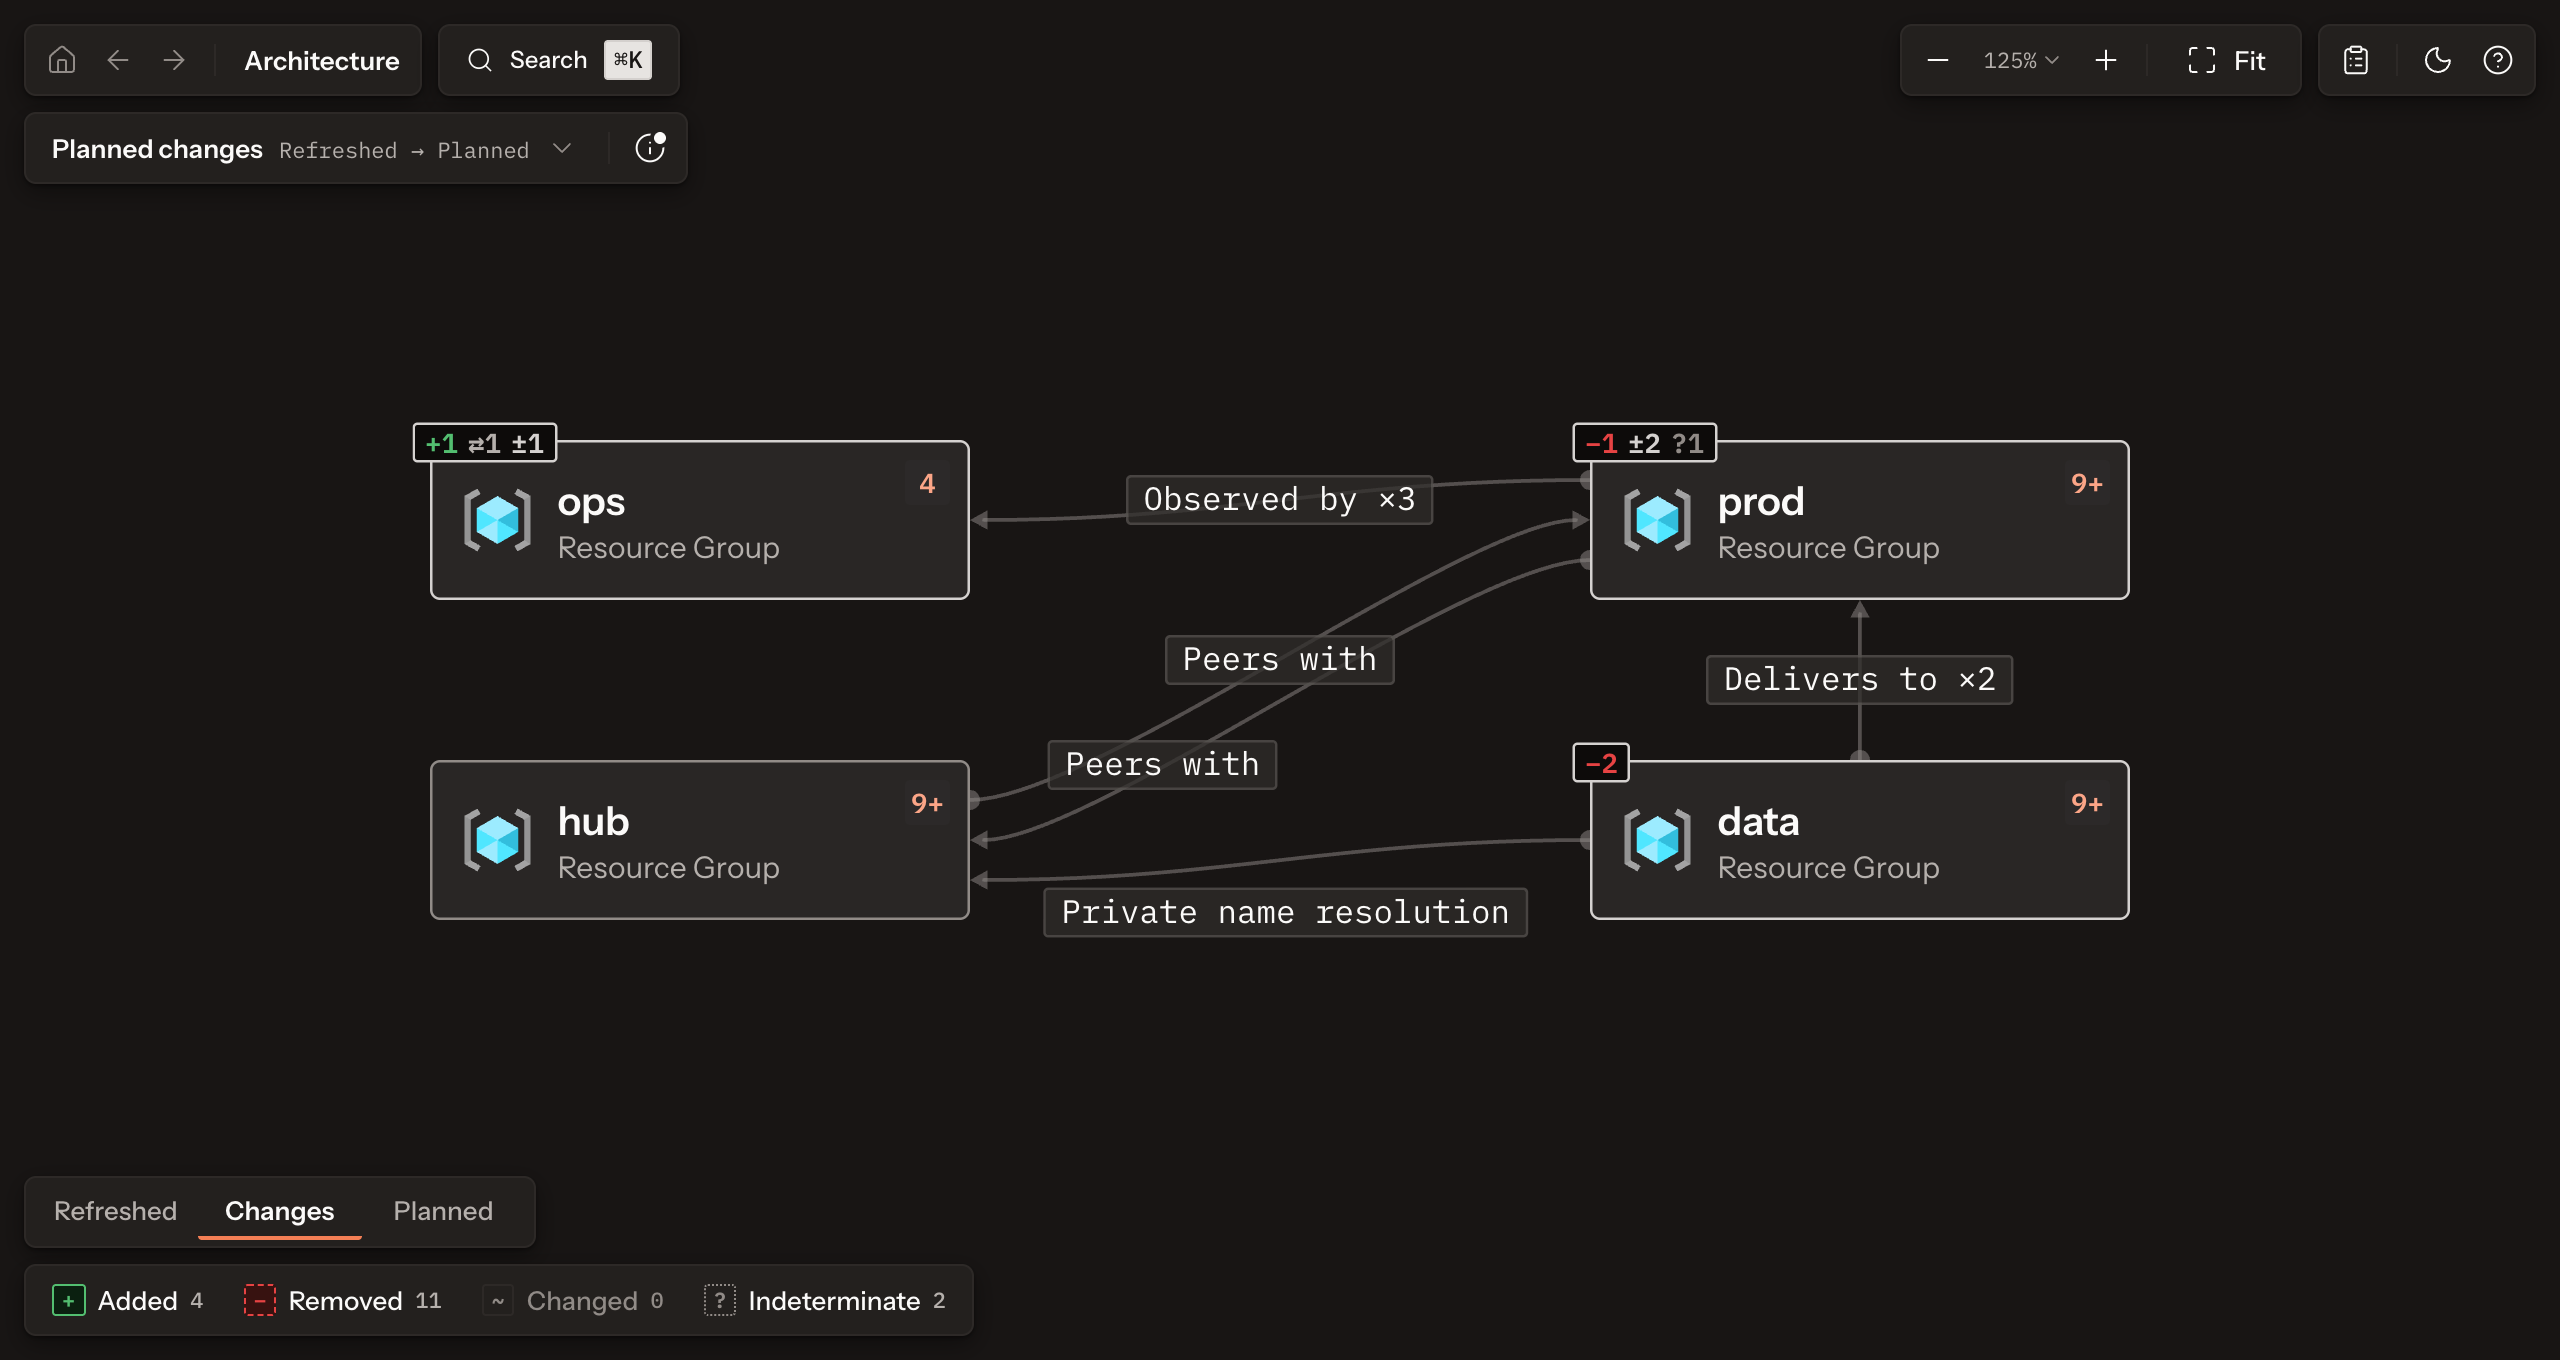This screenshot has height=1360, width=2560.
Task: Click the count badge 4 on ops
Action: coord(927,484)
